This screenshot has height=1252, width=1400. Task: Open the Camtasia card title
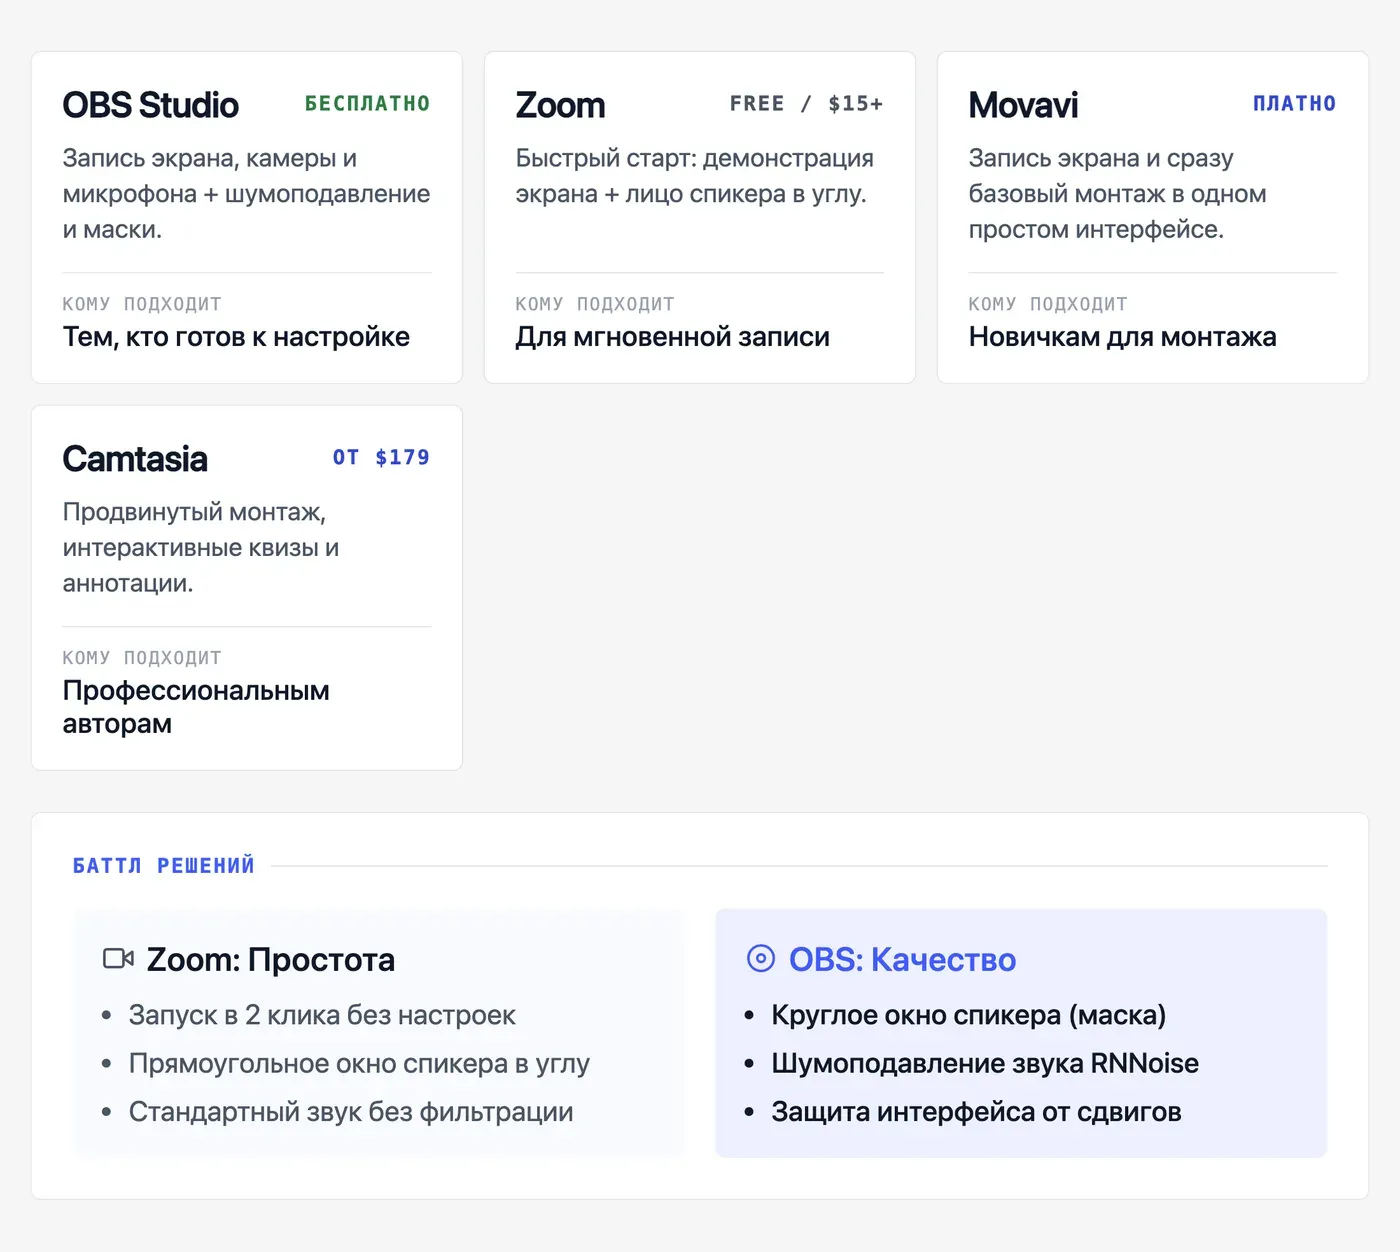click(135, 459)
